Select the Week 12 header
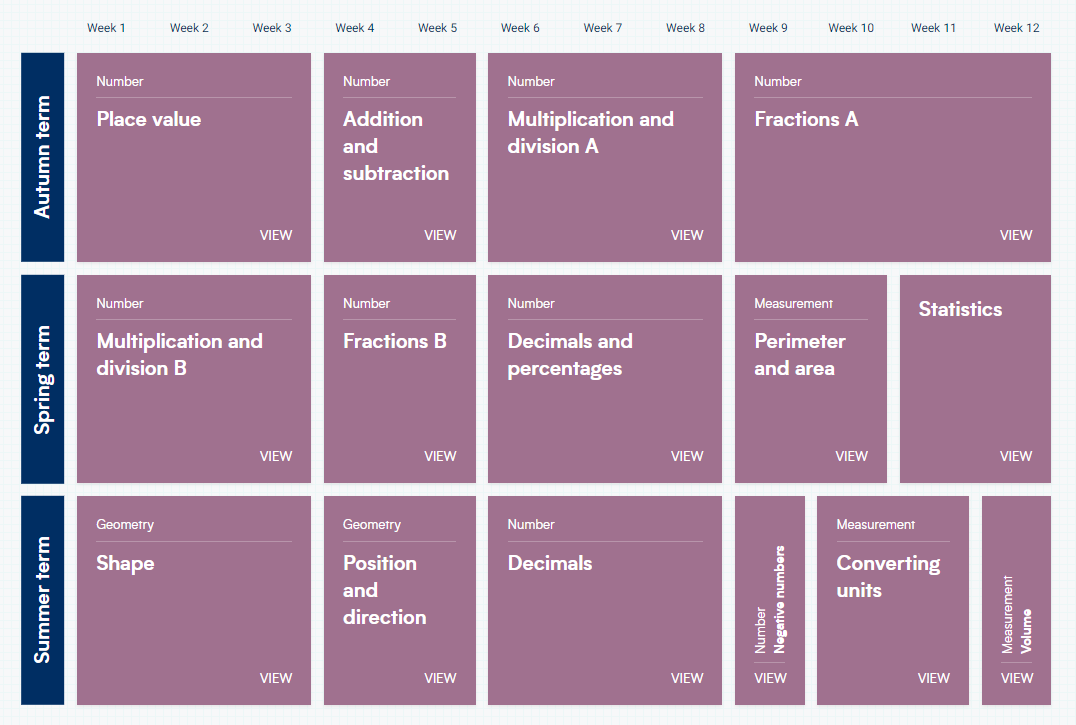Viewport: 1076px width, 725px height. click(x=1016, y=28)
